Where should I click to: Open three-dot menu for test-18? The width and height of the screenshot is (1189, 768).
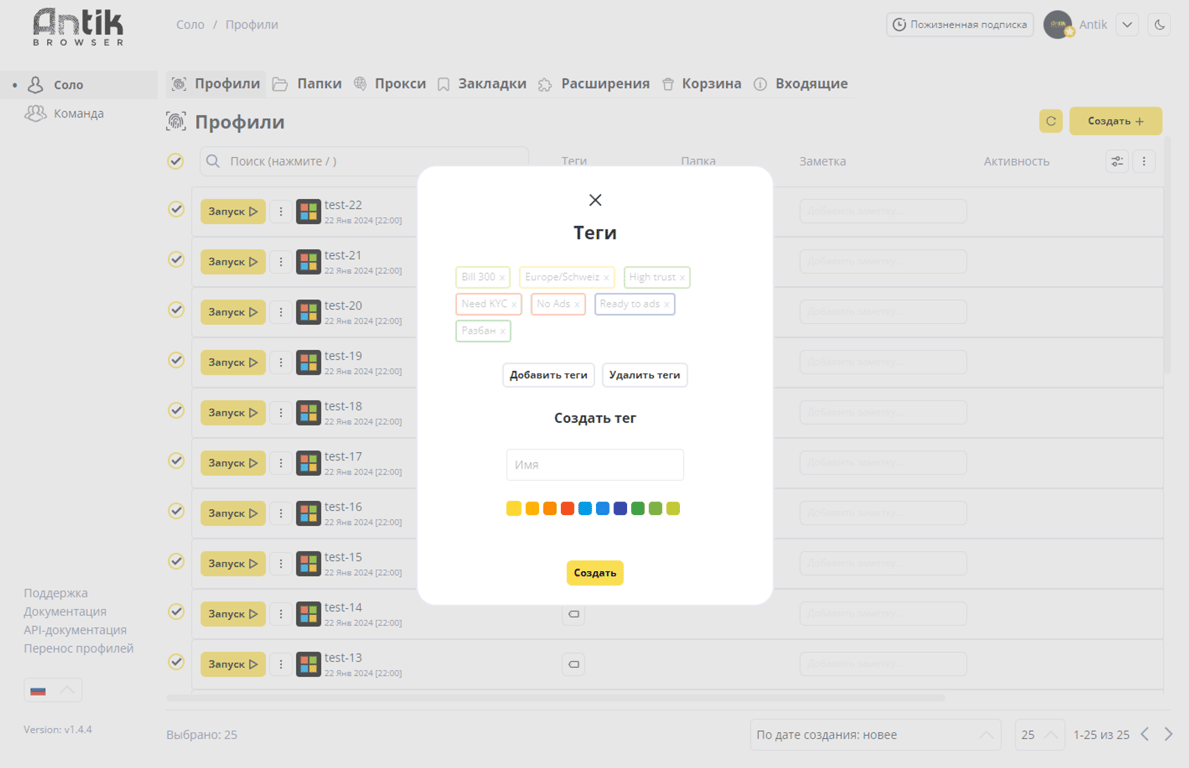(x=281, y=412)
